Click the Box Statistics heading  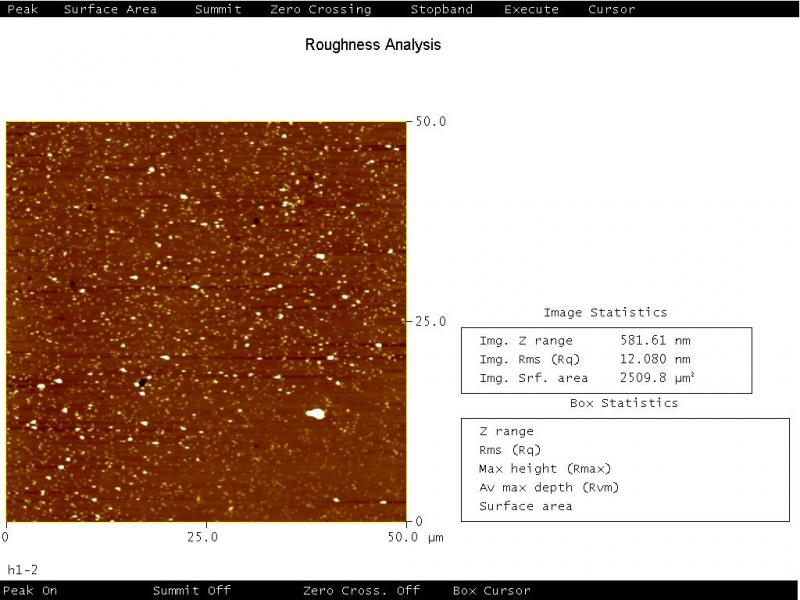click(624, 403)
